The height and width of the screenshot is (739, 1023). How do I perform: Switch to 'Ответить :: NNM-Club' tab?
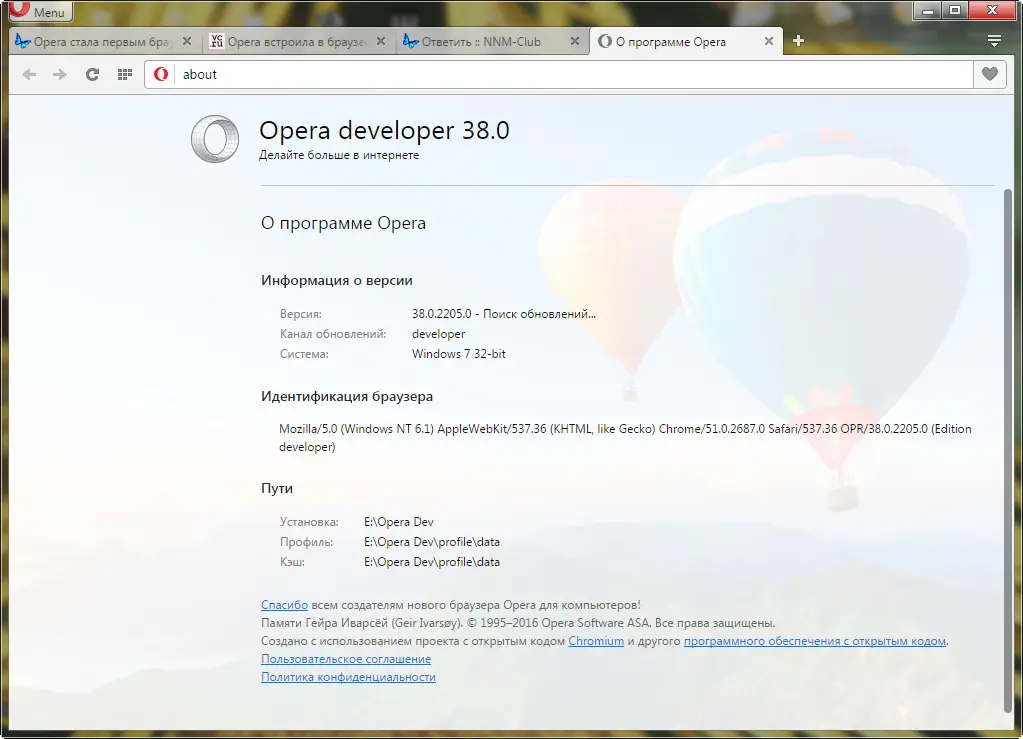coord(493,42)
